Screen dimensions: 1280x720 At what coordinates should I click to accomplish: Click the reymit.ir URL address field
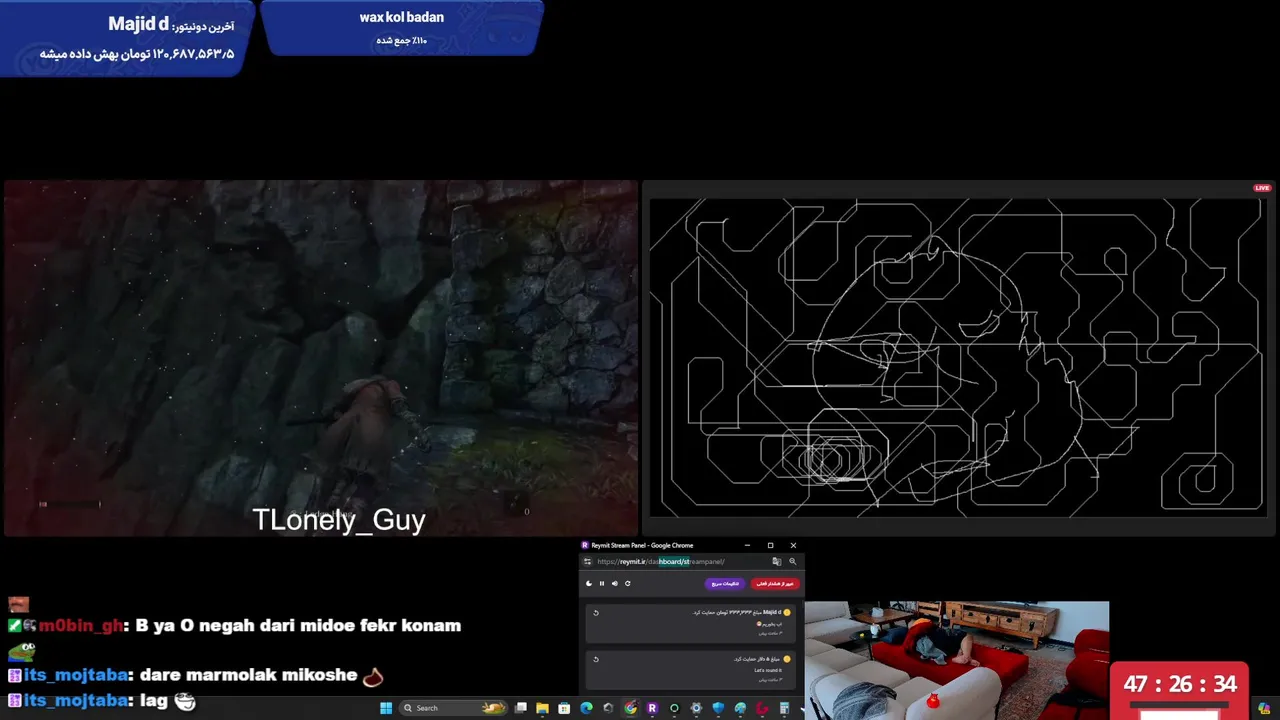661,561
